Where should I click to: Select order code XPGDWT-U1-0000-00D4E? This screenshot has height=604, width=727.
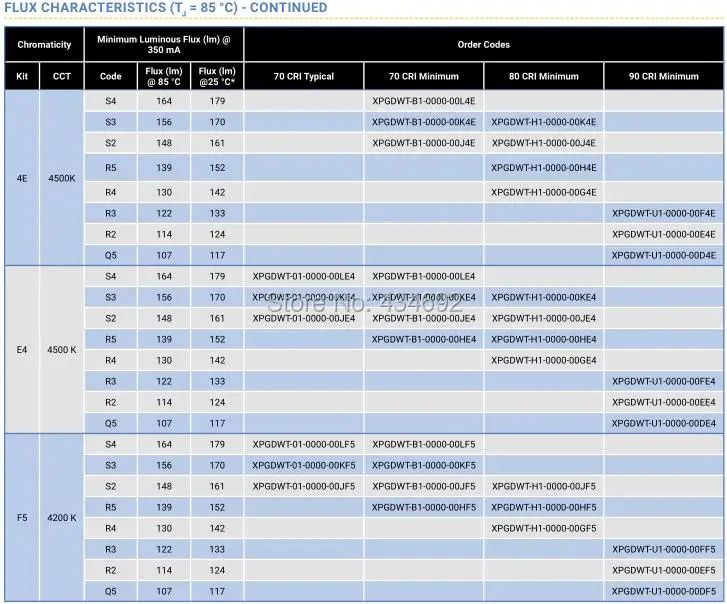663,255
